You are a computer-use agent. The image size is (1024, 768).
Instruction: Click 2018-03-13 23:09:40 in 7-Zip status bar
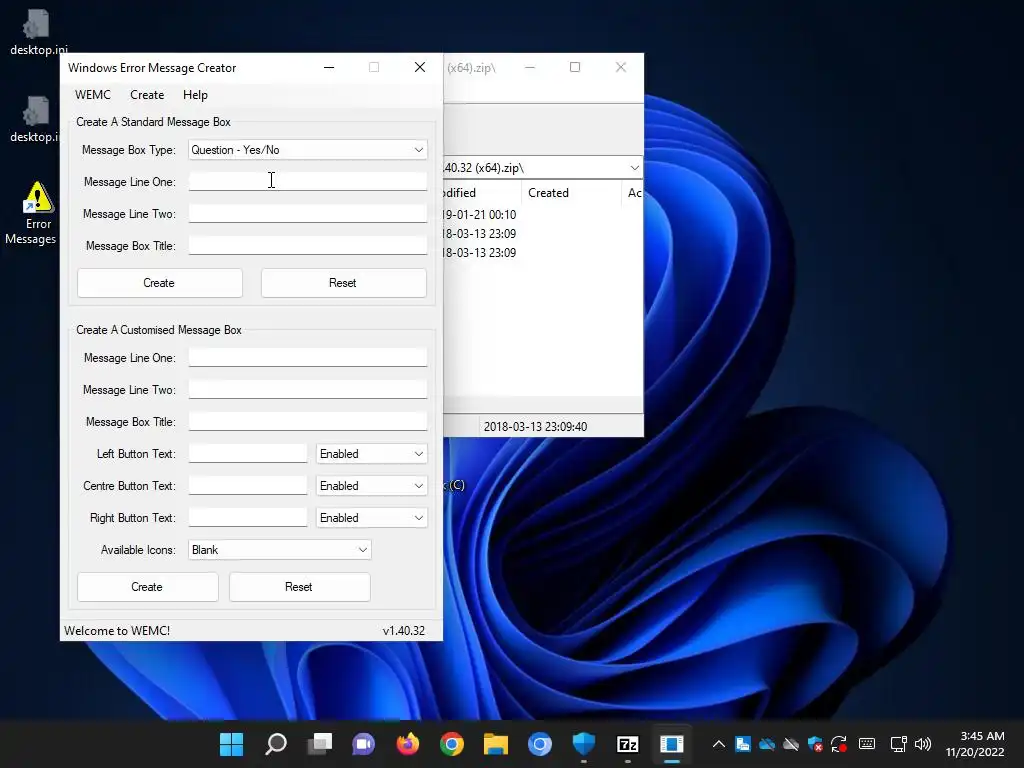point(536,426)
